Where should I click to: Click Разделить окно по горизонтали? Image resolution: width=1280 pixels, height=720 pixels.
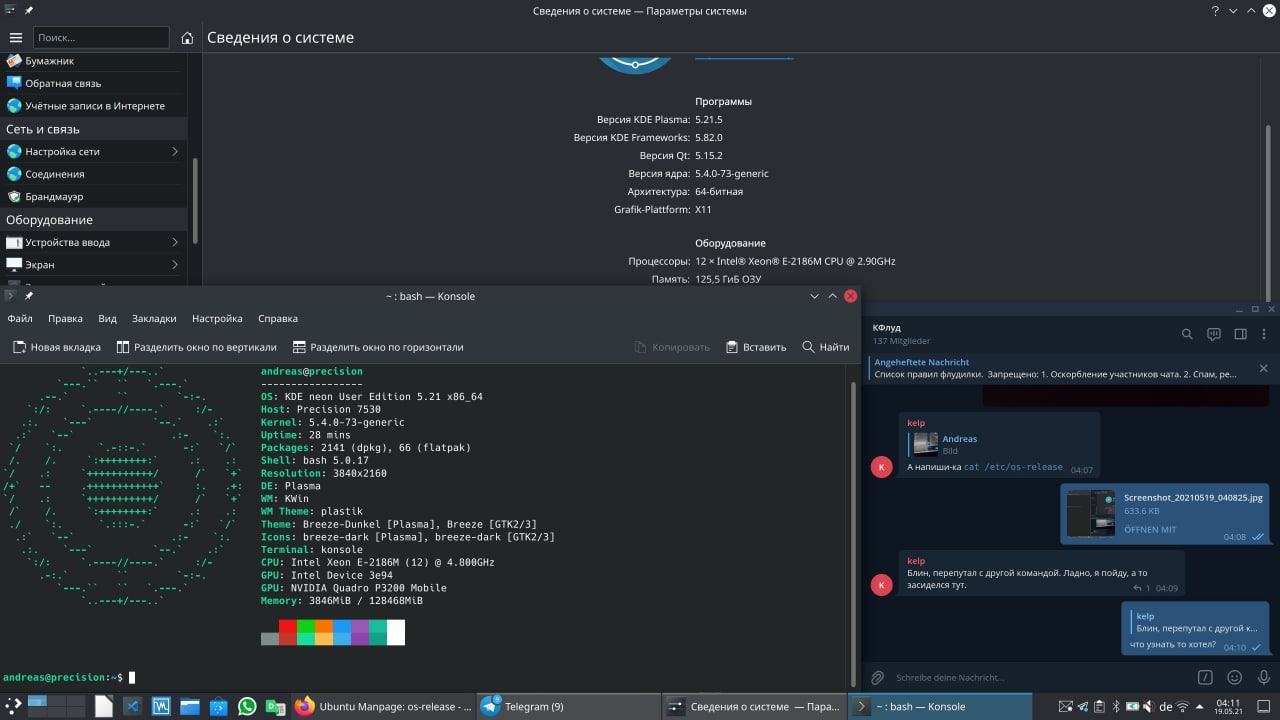coord(378,347)
